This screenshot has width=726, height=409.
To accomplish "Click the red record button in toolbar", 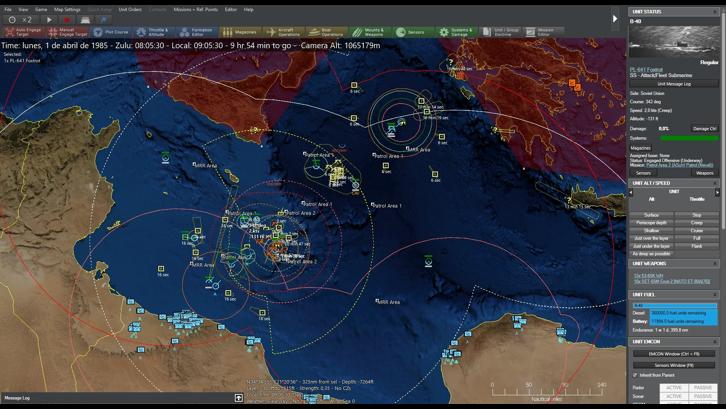I will coord(67,20).
